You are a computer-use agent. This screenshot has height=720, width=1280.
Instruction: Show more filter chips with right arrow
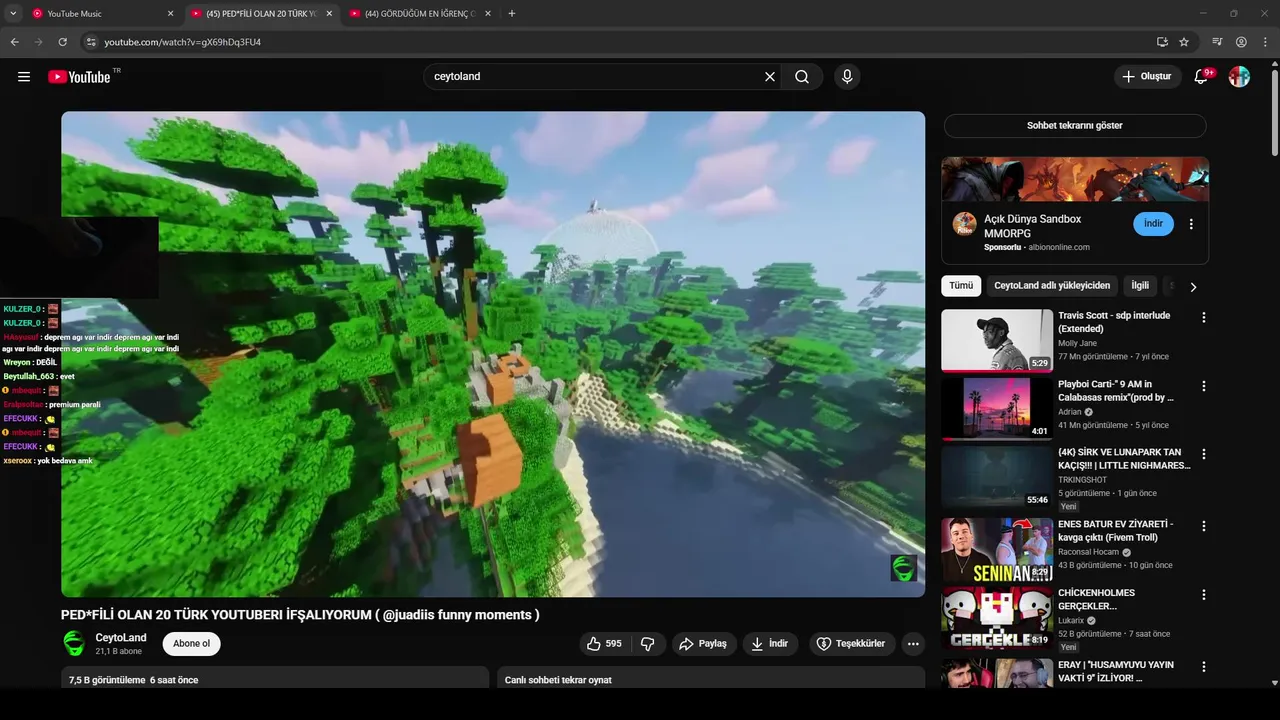[x=1192, y=287]
